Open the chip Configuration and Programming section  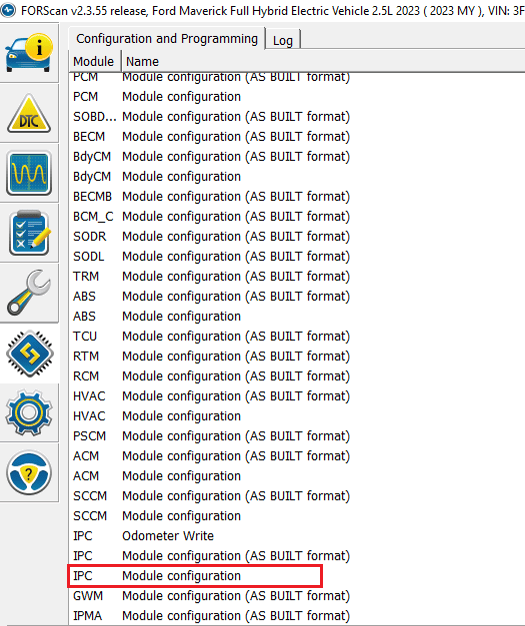pyautogui.click(x=29, y=353)
